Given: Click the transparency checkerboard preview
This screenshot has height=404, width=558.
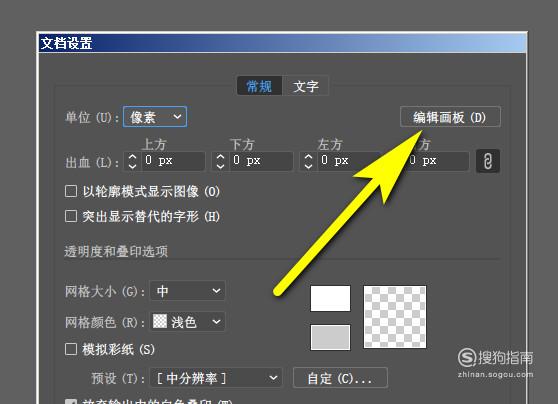Looking at the screenshot, I should 395,317.
